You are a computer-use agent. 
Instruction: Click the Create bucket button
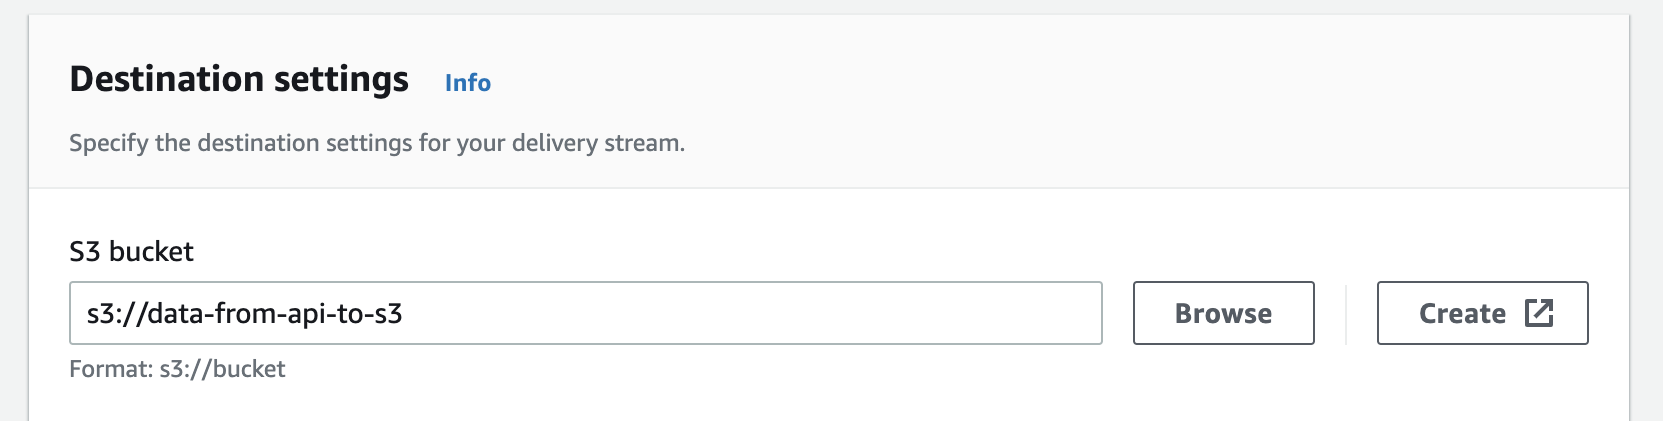pos(1482,313)
